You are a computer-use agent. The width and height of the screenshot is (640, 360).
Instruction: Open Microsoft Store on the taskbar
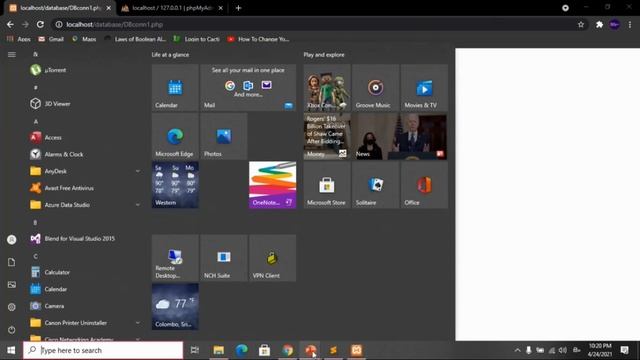pyautogui.click(x=264, y=350)
